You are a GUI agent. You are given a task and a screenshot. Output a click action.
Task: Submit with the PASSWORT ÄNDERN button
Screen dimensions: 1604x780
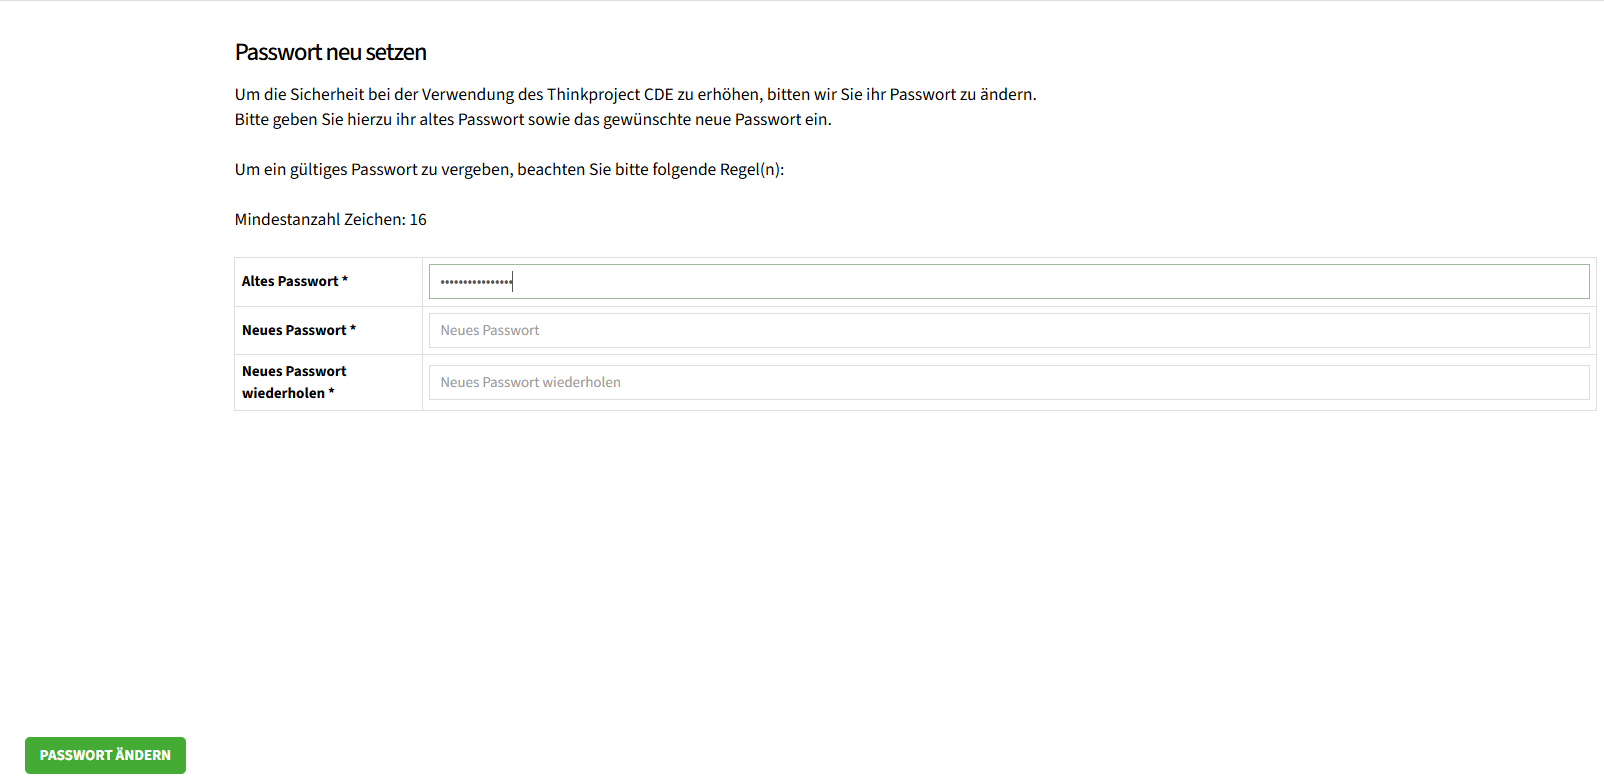pyautogui.click(x=105, y=755)
